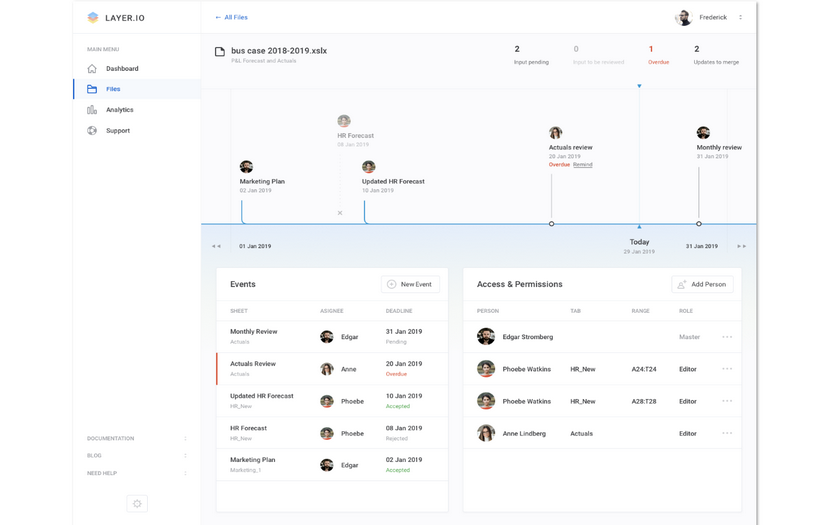Click the A28:T28 range cell
825x525 pixels.
(644, 401)
